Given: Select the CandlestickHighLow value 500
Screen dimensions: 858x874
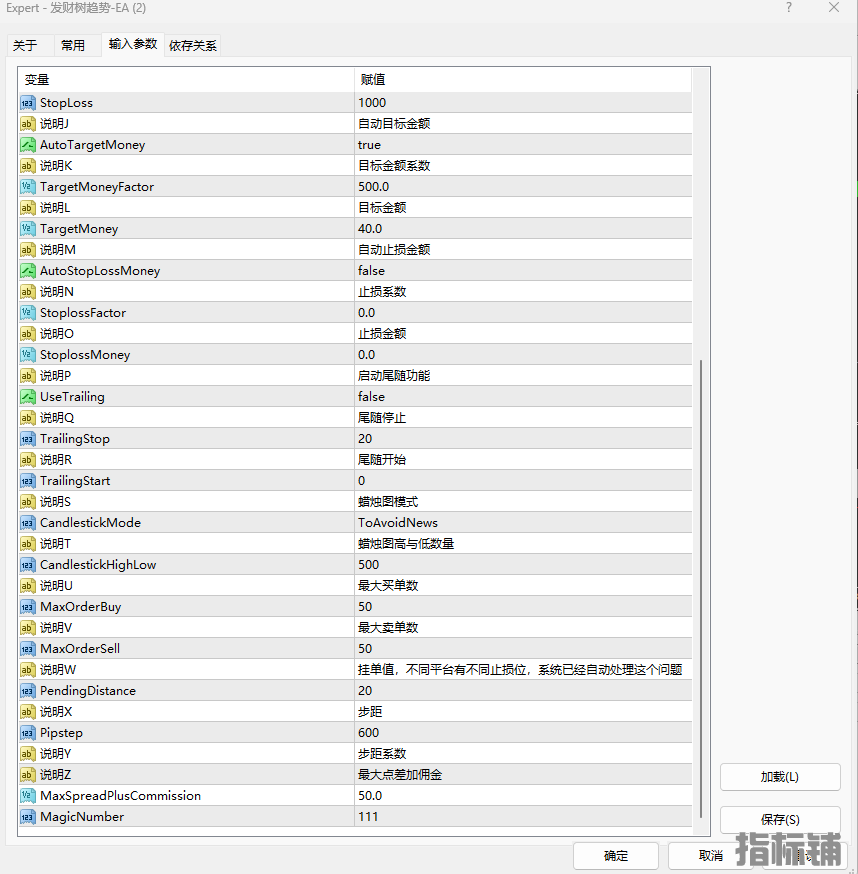Looking at the screenshot, I should point(523,565).
